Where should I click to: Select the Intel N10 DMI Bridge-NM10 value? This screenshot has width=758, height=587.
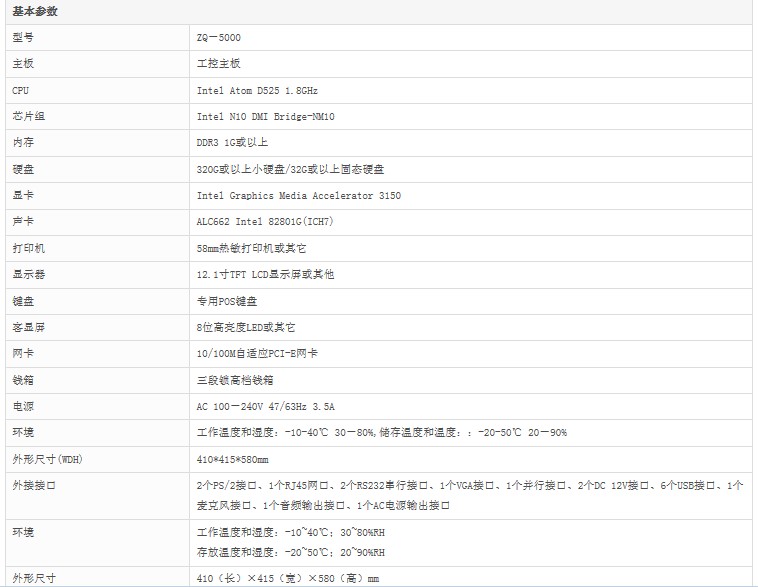tap(266, 117)
